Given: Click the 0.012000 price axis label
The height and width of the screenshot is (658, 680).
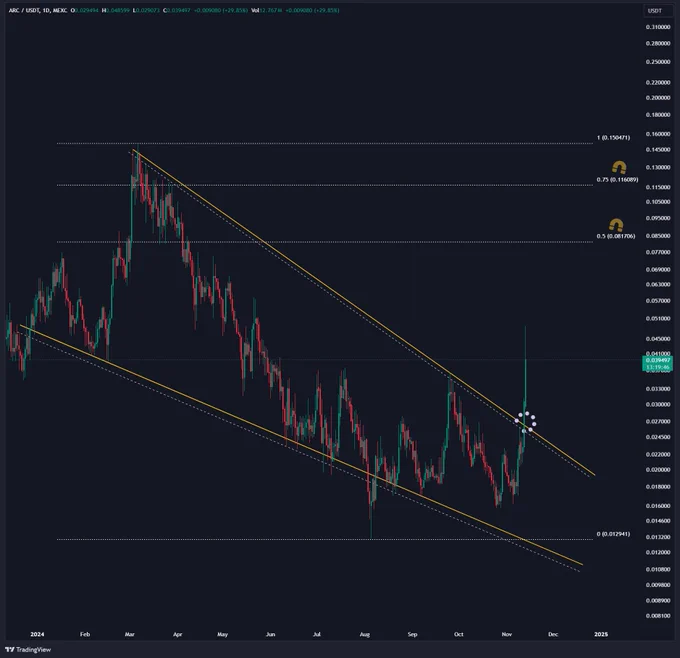Looking at the screenshot, I should (658, 552).
